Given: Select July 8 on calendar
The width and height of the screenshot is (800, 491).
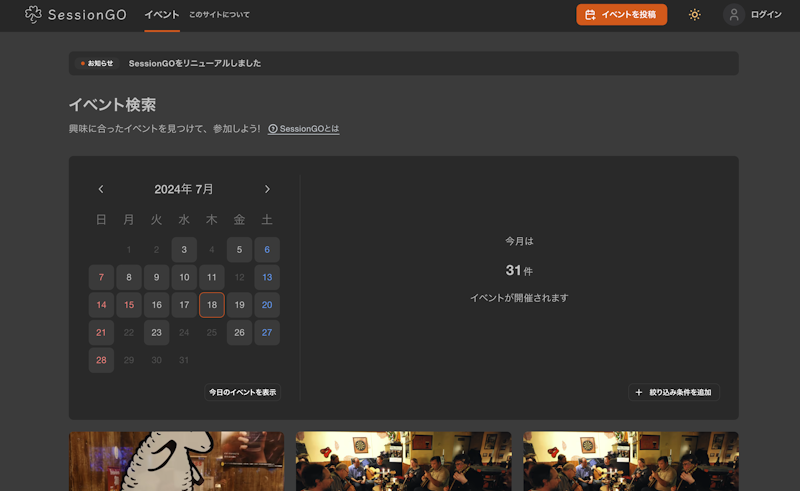Looking at the screenshot, I should point(129,277).
